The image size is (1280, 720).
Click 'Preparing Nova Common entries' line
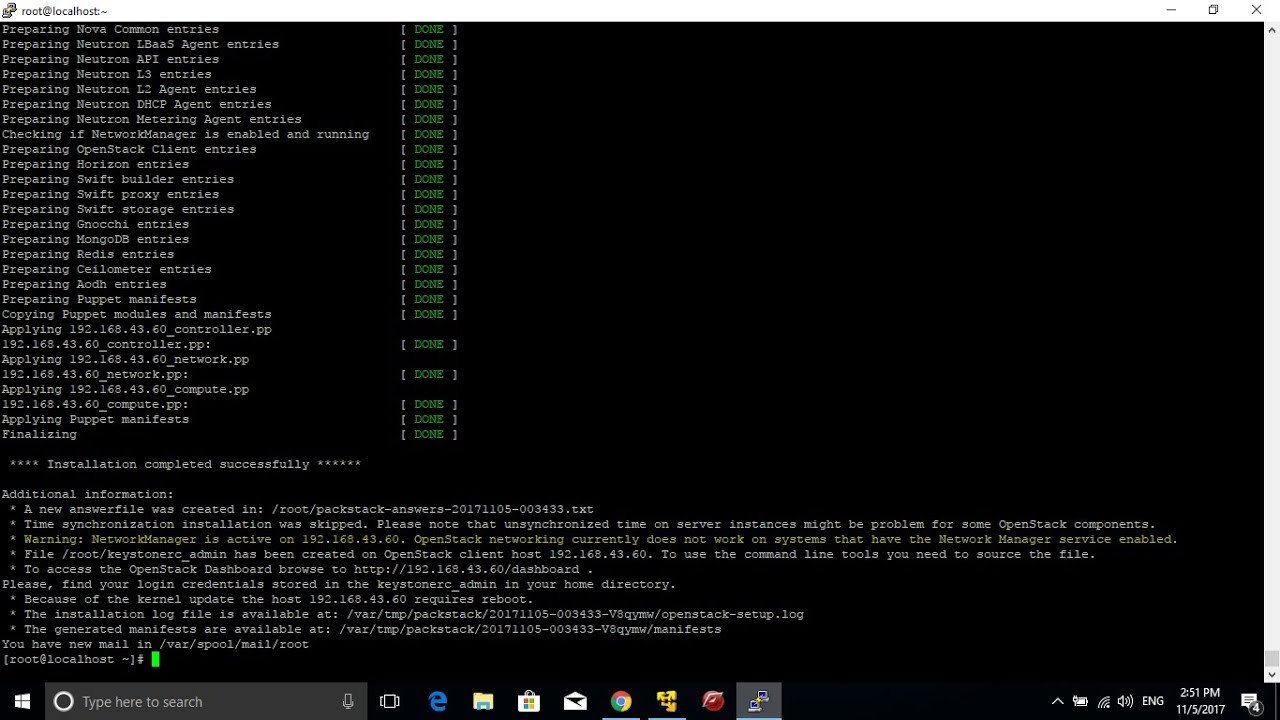click(111, 29)
